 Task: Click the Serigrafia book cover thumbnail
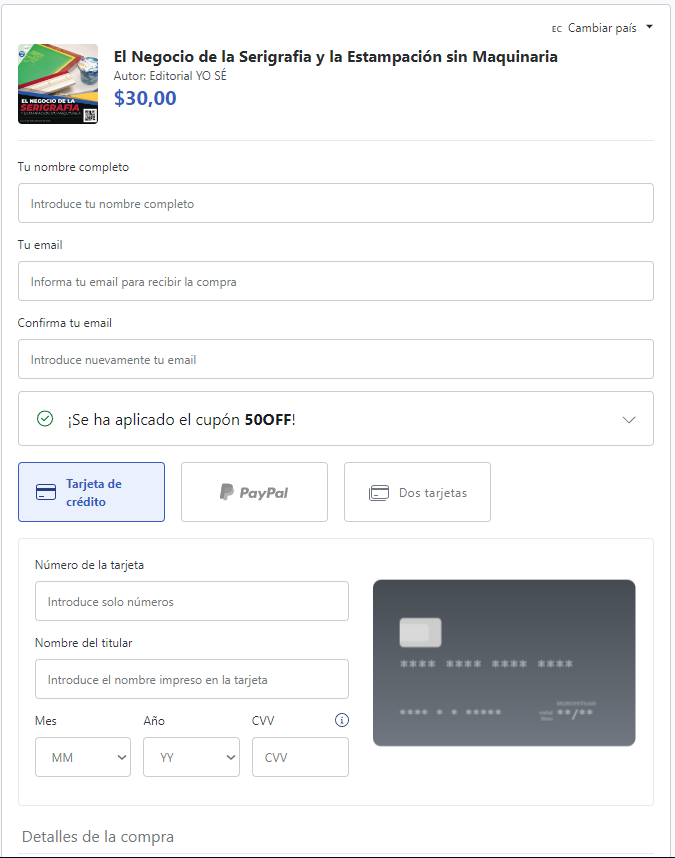point(58,84)
